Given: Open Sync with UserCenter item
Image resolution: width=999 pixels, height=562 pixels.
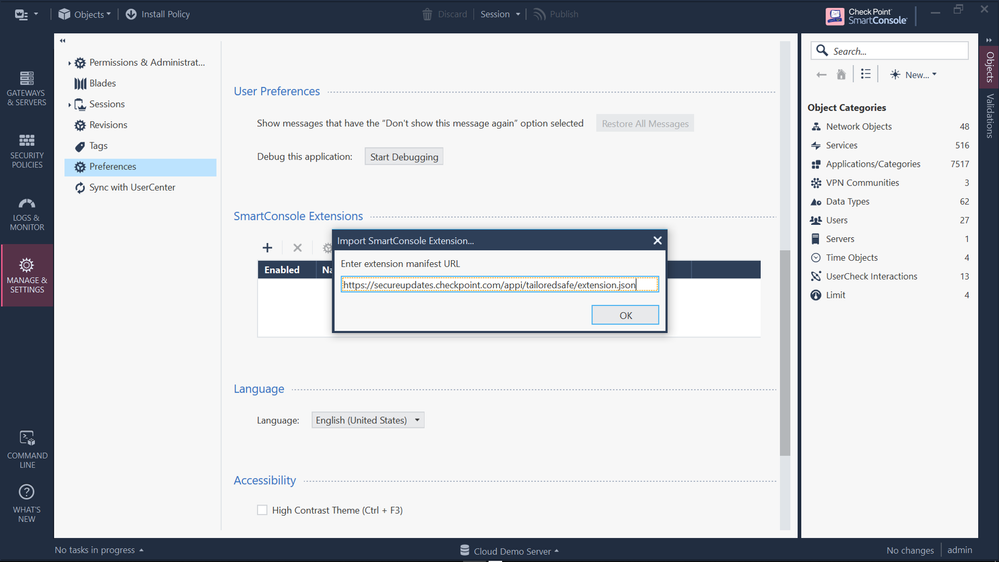Looking at the screenshot, I should pos(125,187).
